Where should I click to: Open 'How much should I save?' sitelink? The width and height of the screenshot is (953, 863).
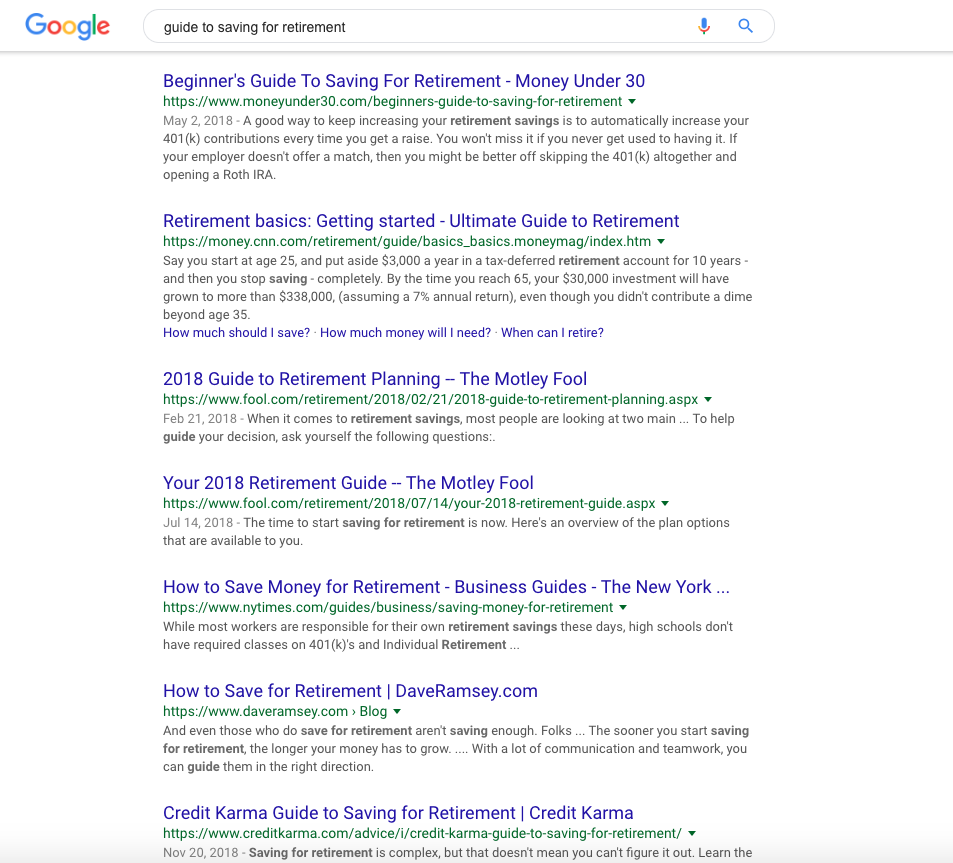[x=236, y=332]
